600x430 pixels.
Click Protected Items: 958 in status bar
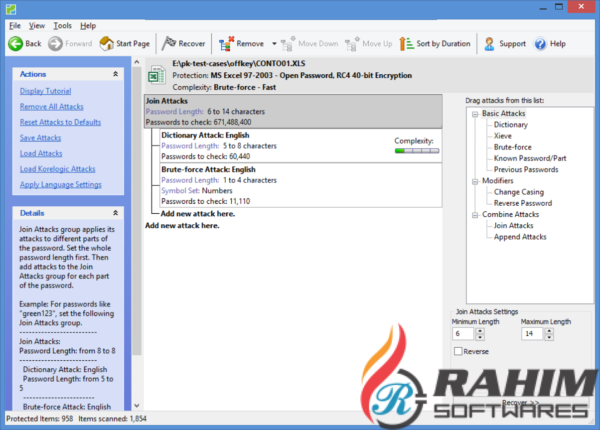pyautogui.click(x=39, y=419)
